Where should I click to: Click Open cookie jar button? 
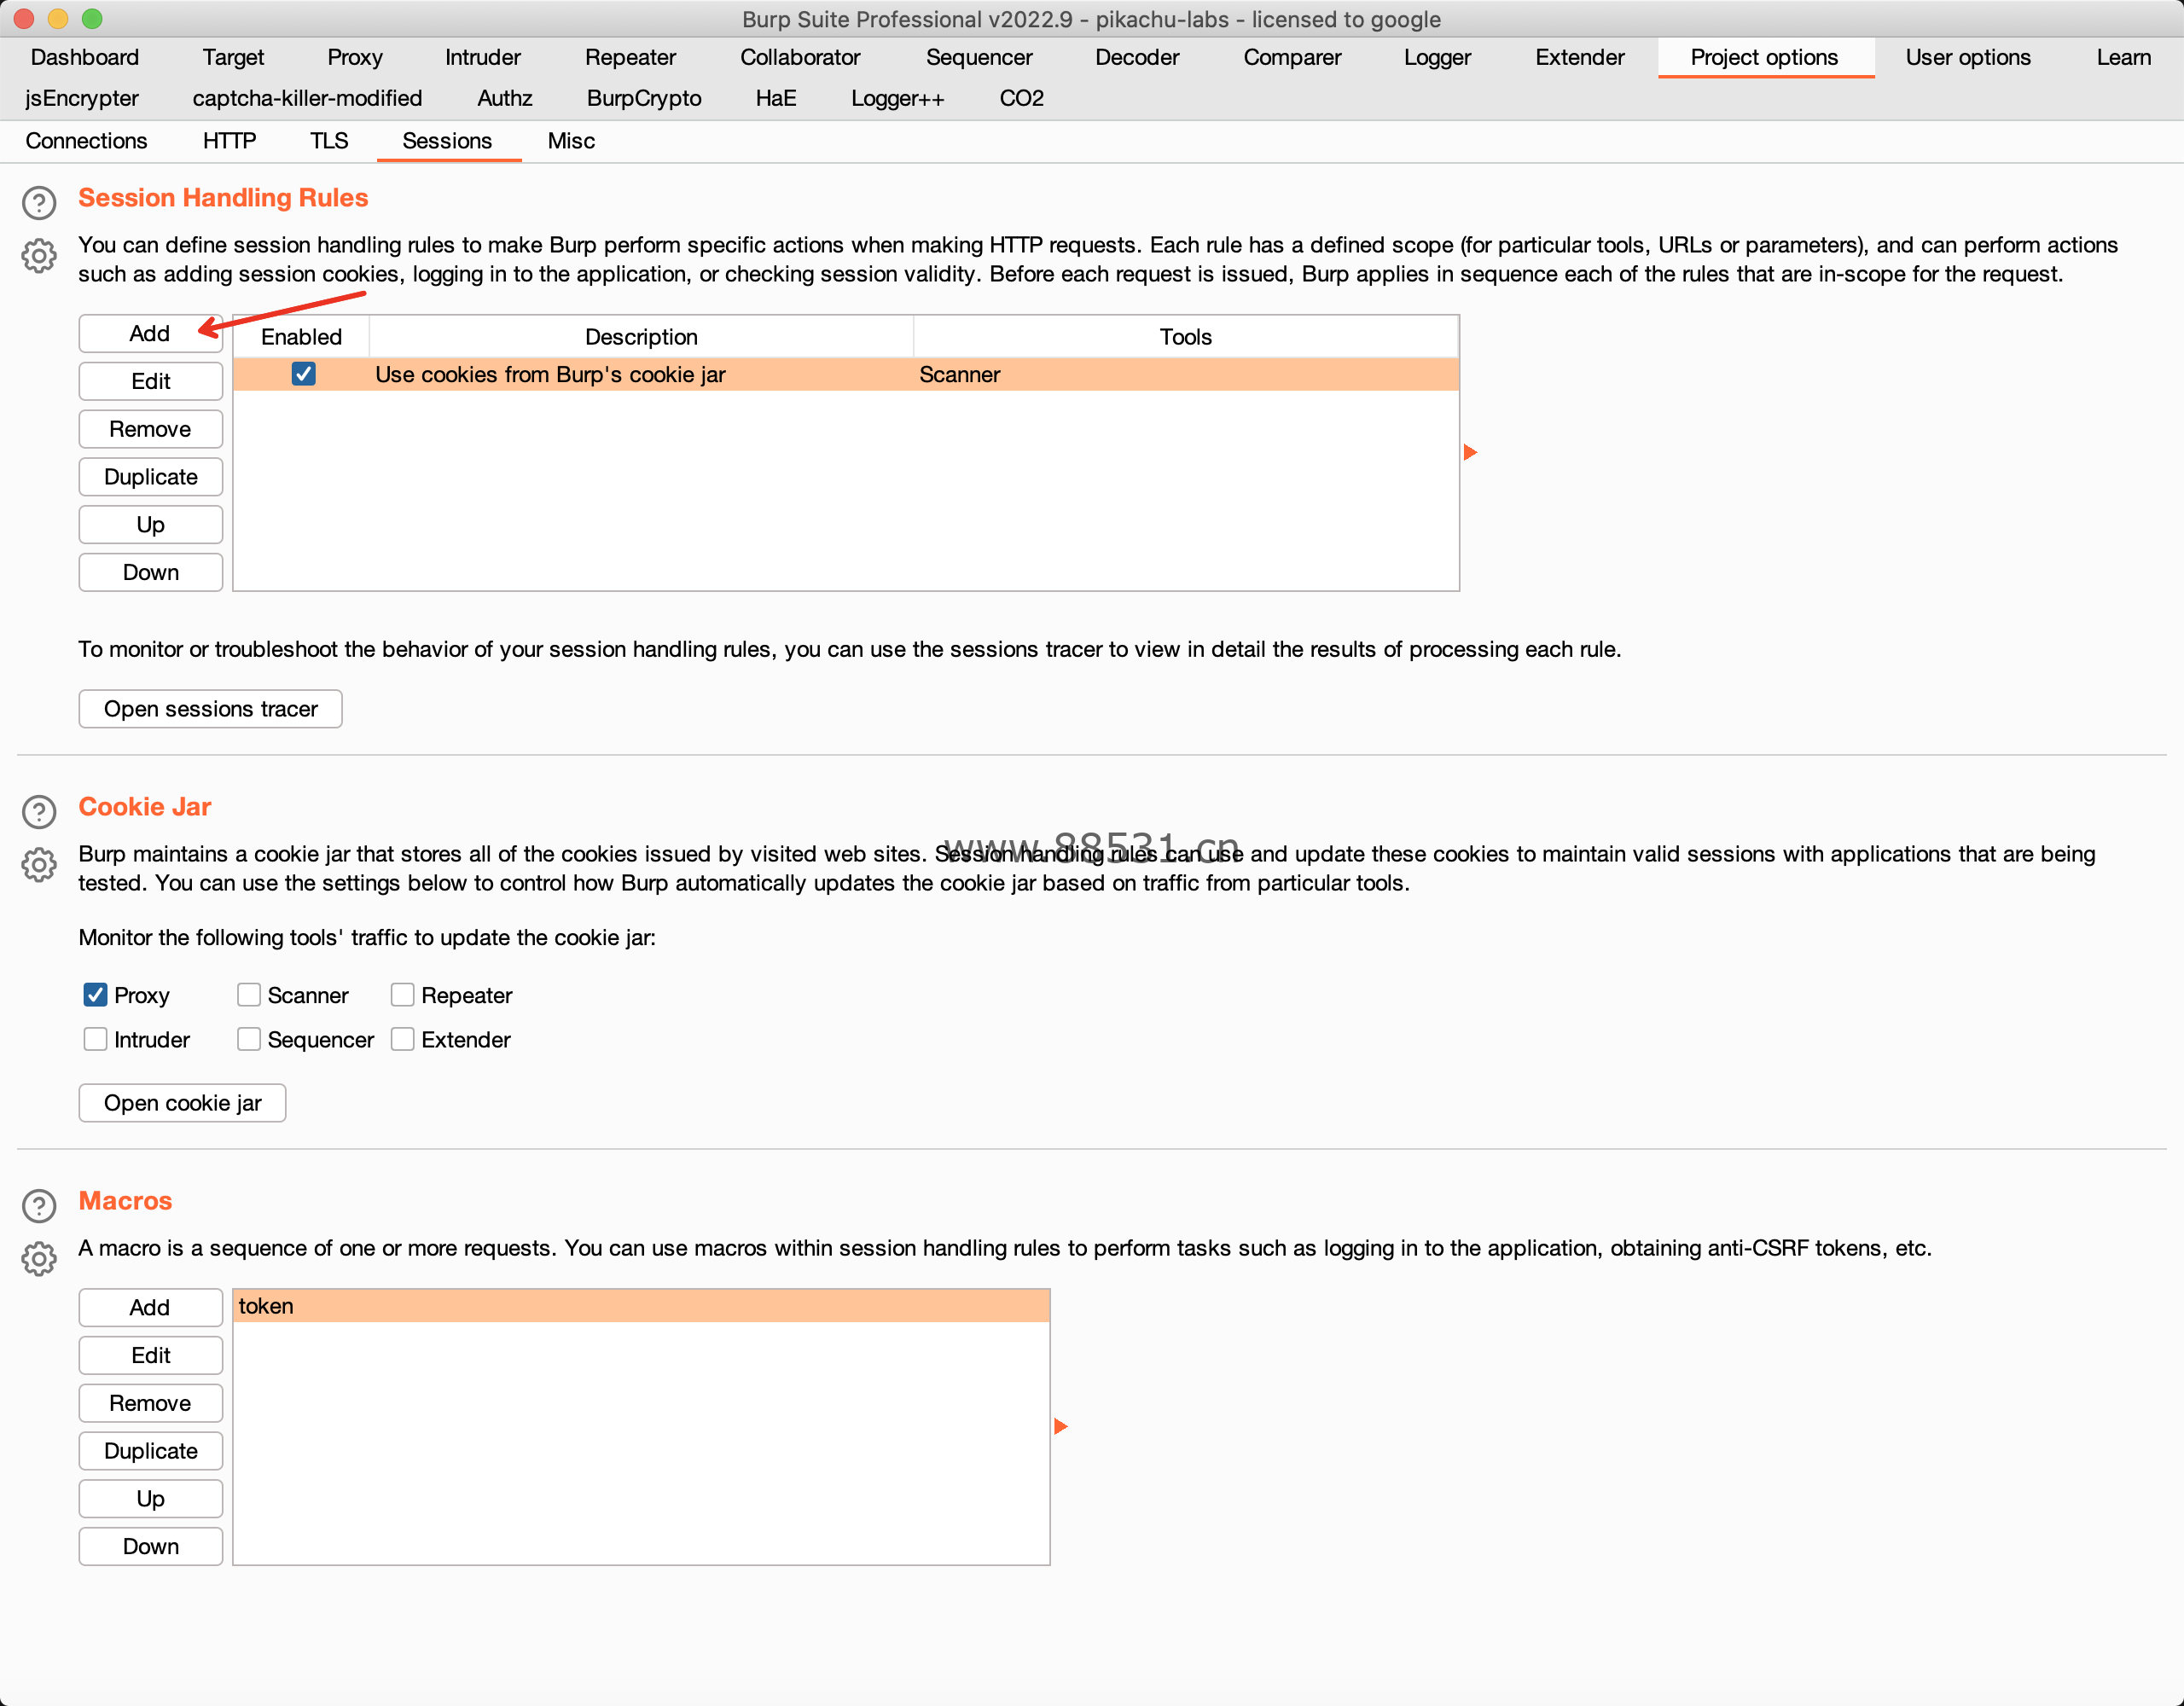182,1103
